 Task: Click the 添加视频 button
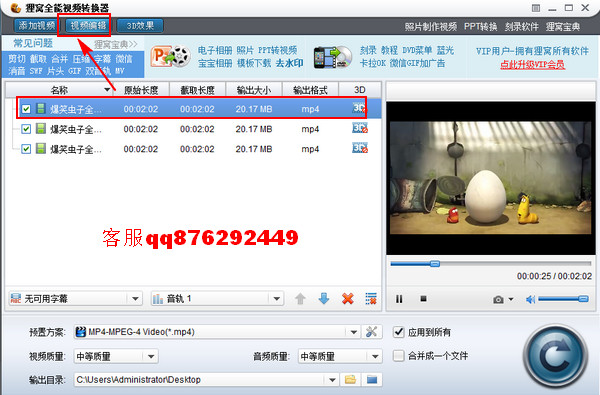click(x=36, y=26)
